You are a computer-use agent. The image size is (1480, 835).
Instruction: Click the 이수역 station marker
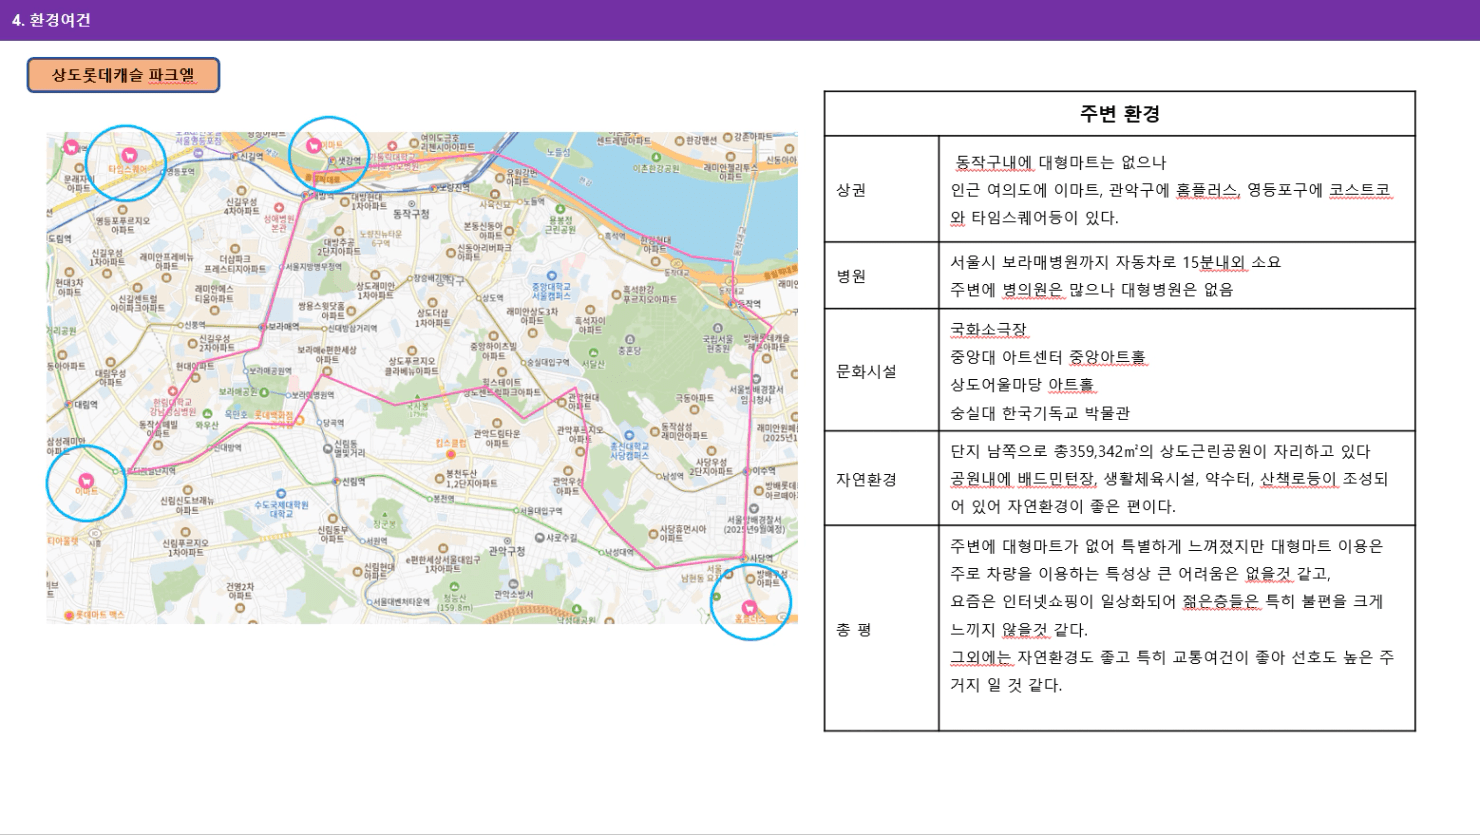747,470
